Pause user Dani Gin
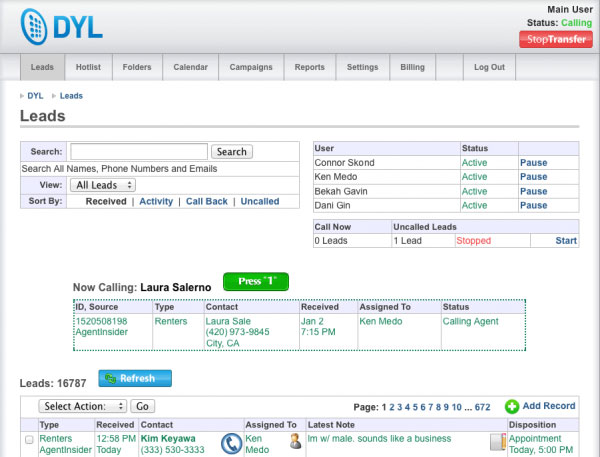This screenshot has width=600, height=457. click(x=533, y=206)
